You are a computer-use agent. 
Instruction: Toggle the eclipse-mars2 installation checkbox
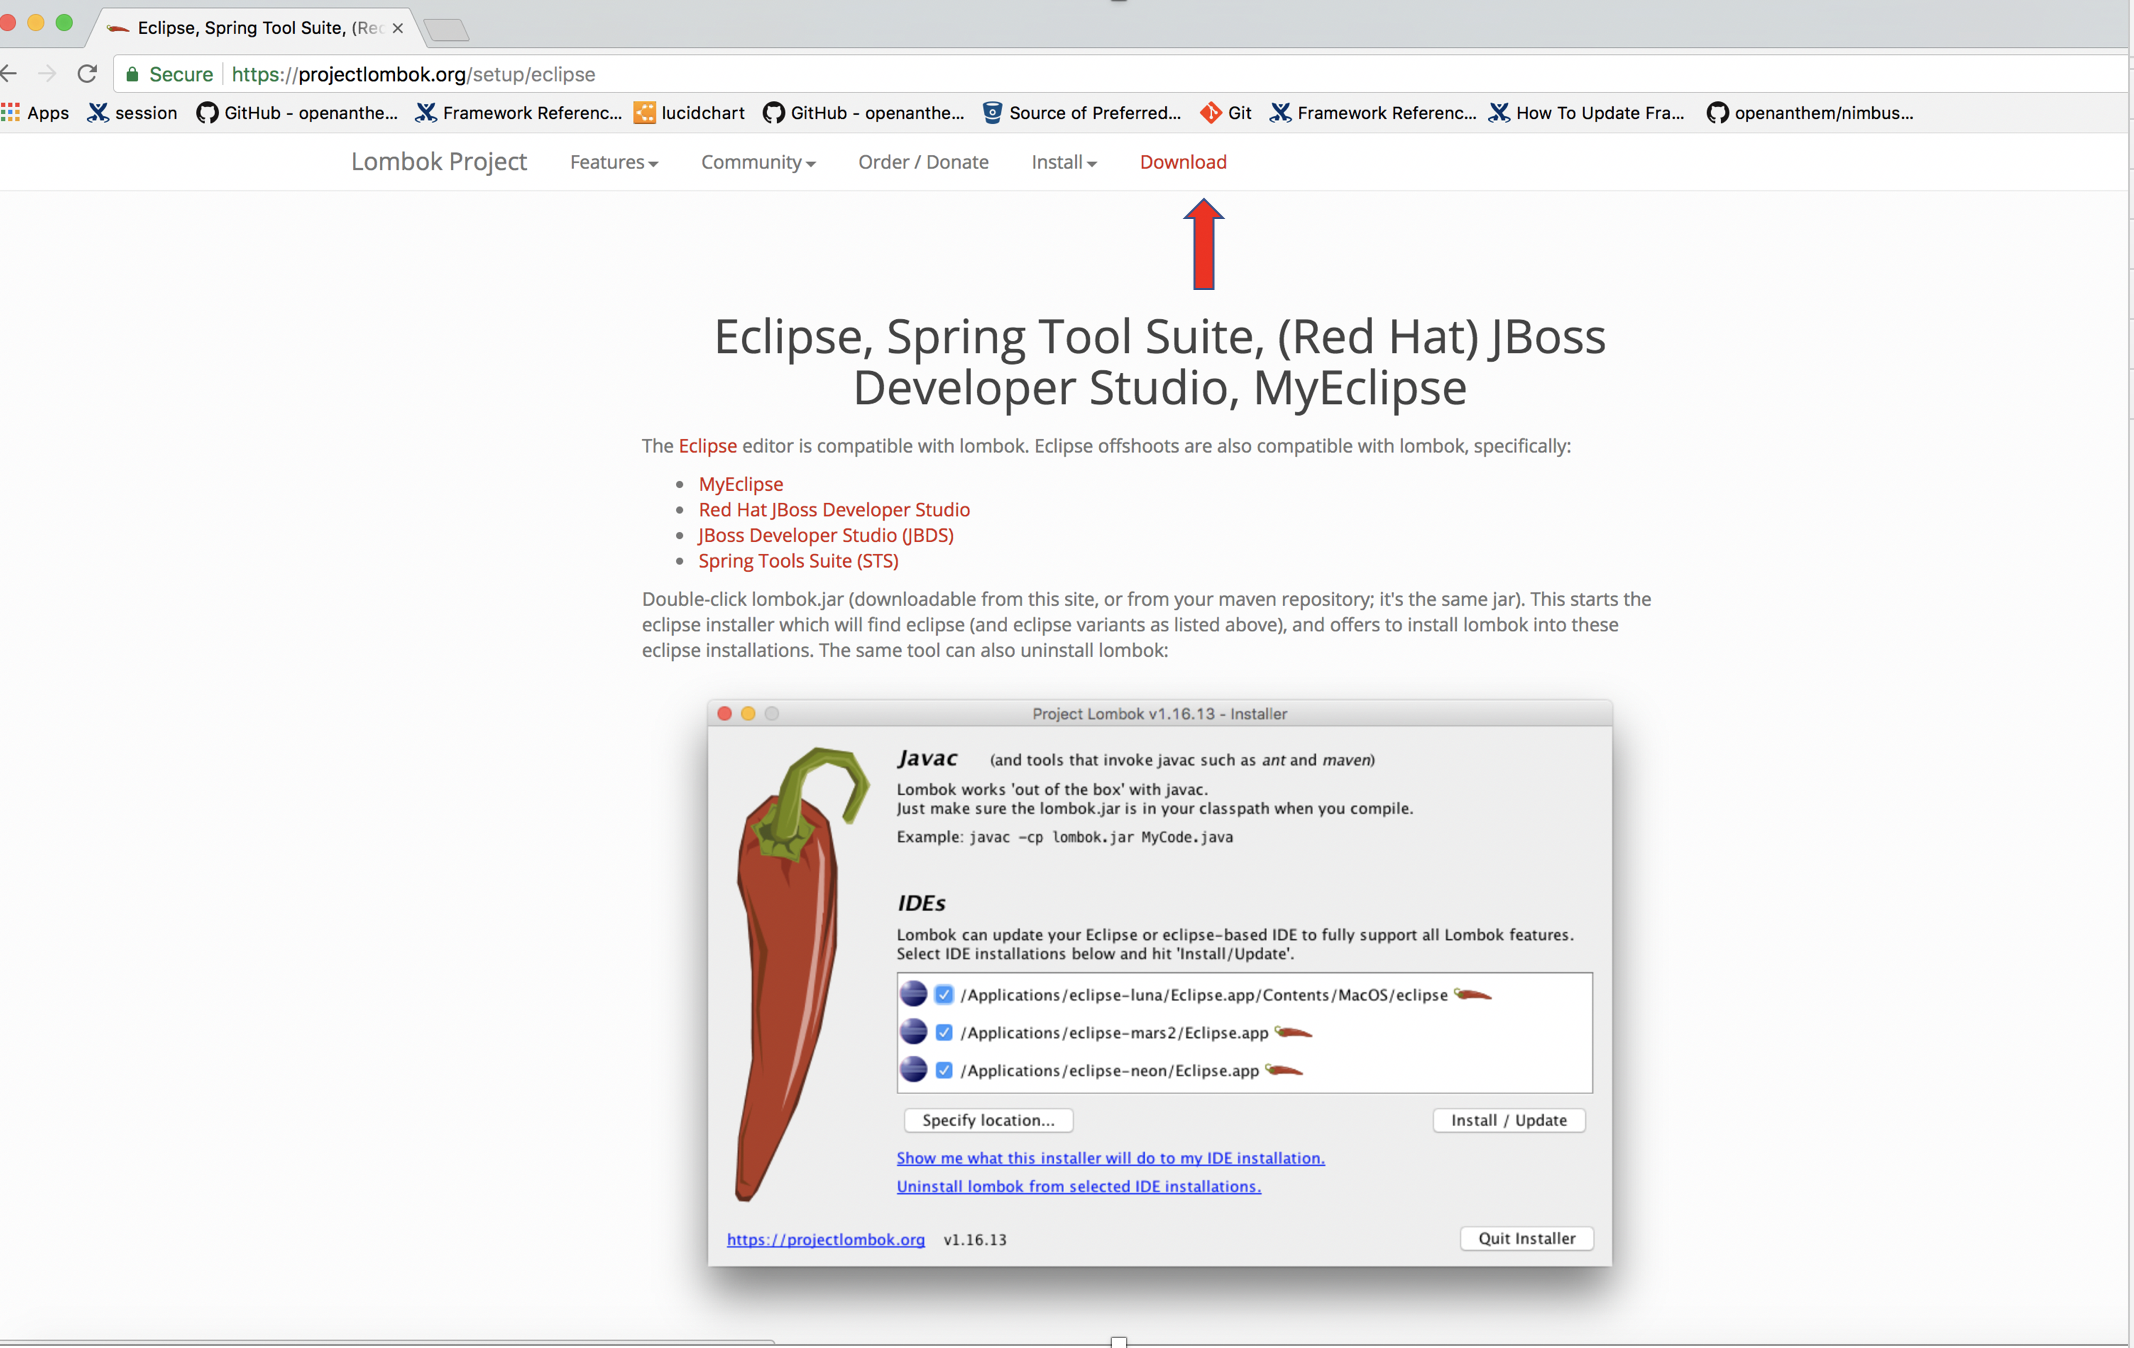tap(943, 1032)
